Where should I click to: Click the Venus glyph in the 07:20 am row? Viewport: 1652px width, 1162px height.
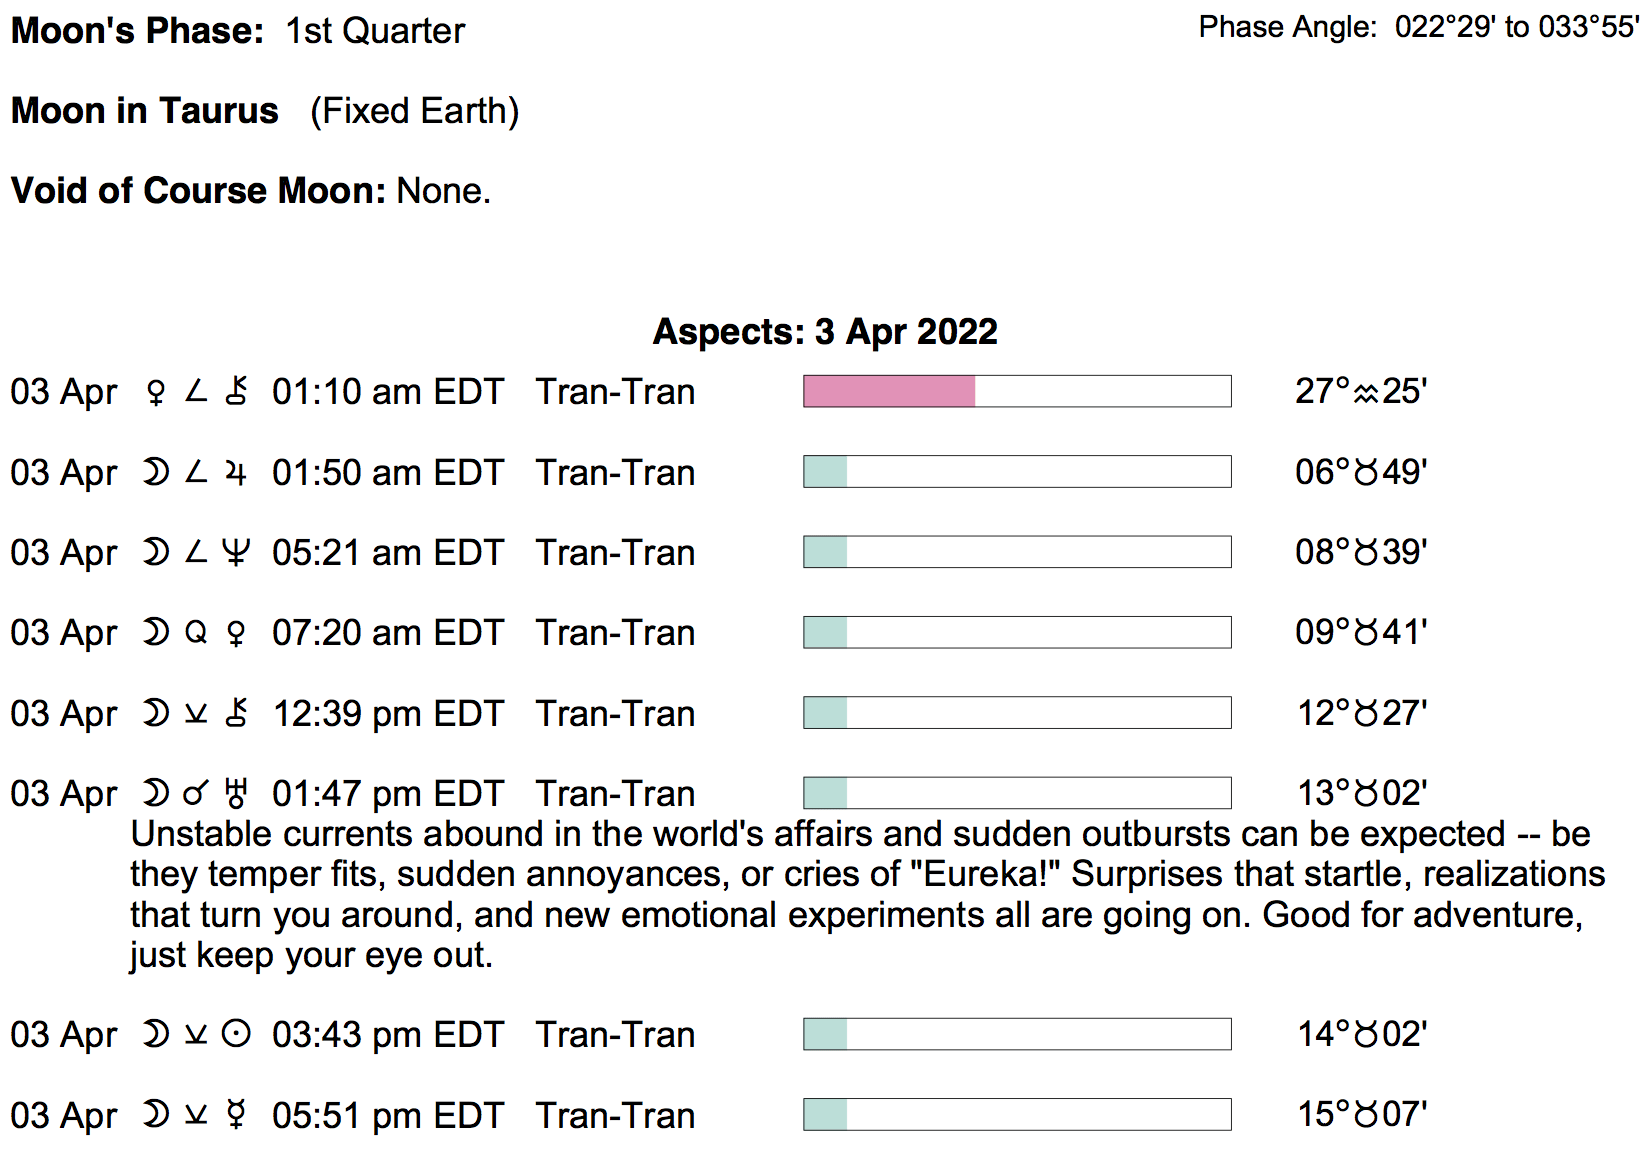236,633
